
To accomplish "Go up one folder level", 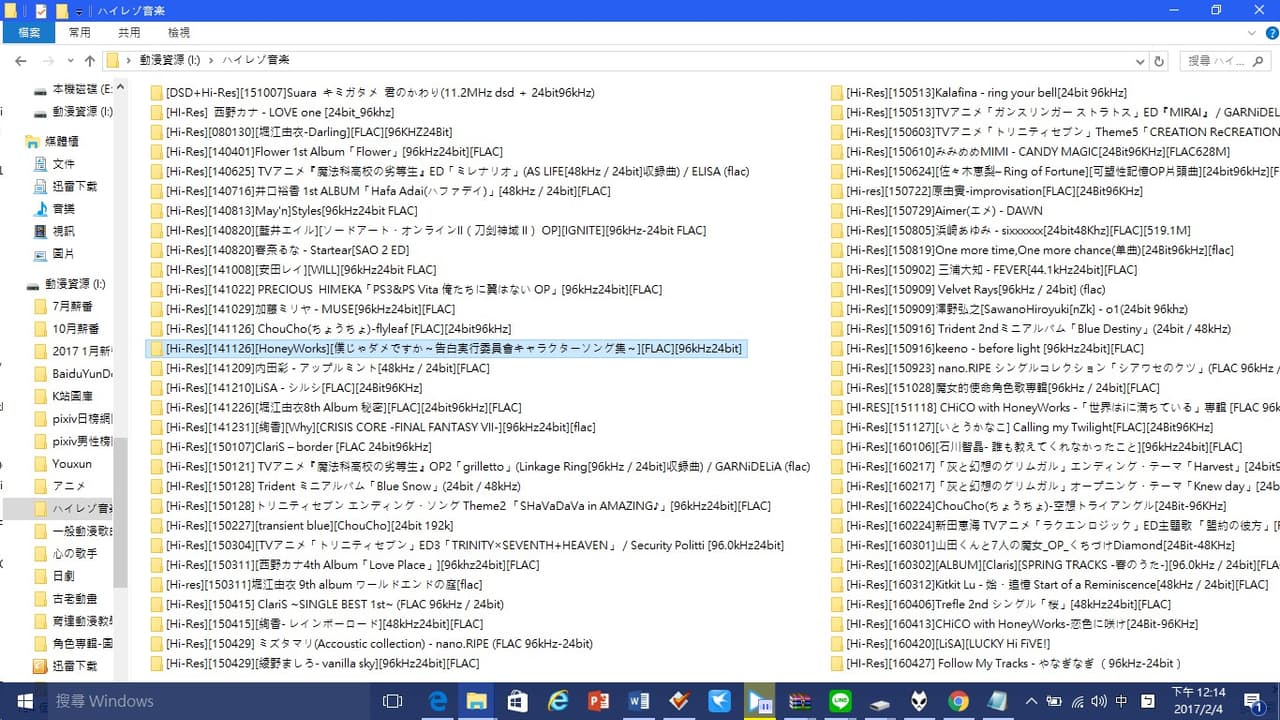I will coord(90,61).
